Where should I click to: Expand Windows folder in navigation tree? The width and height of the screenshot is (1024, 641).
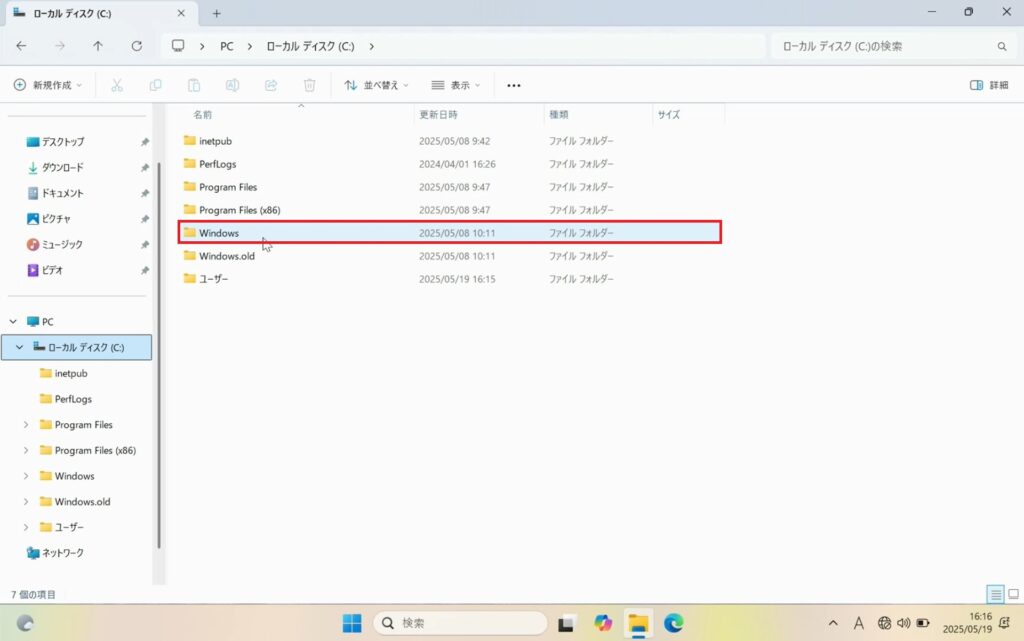point(26,476)
